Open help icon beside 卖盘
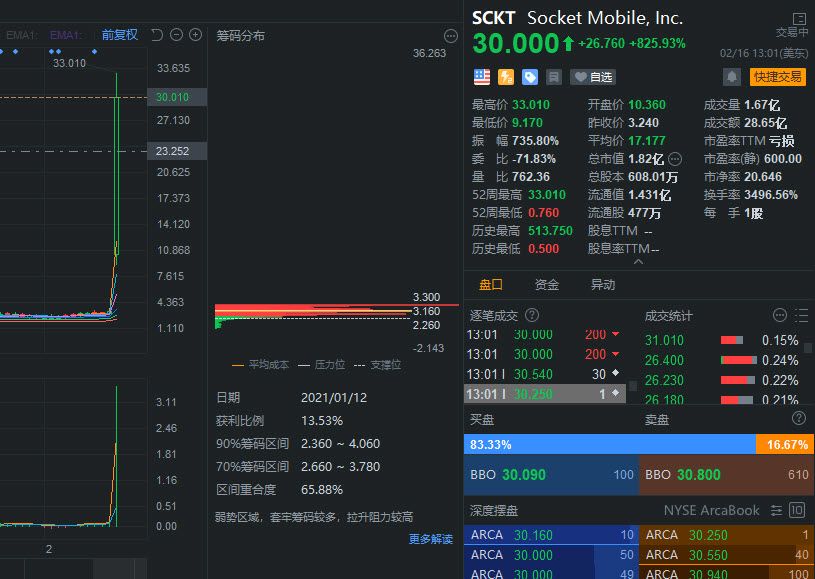This screenshot has width=815, height=579. tap(798, 418)
